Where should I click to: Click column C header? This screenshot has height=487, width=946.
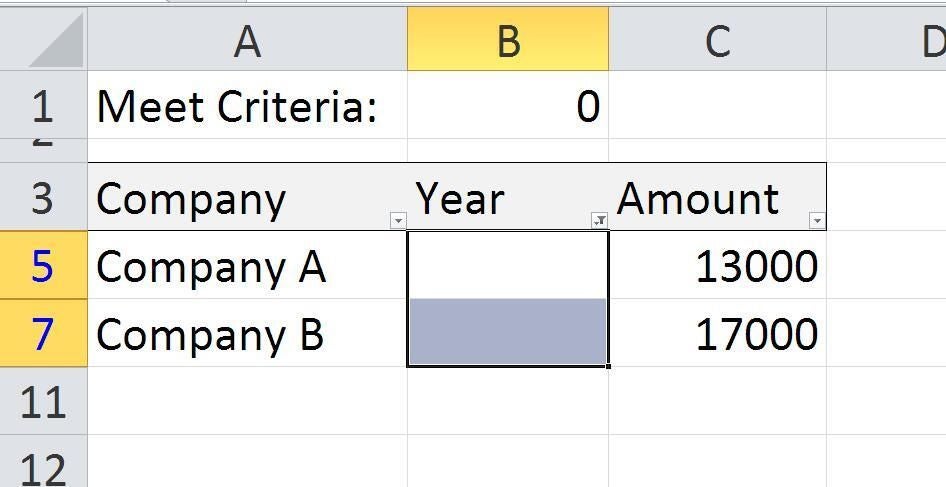(717, 40)
